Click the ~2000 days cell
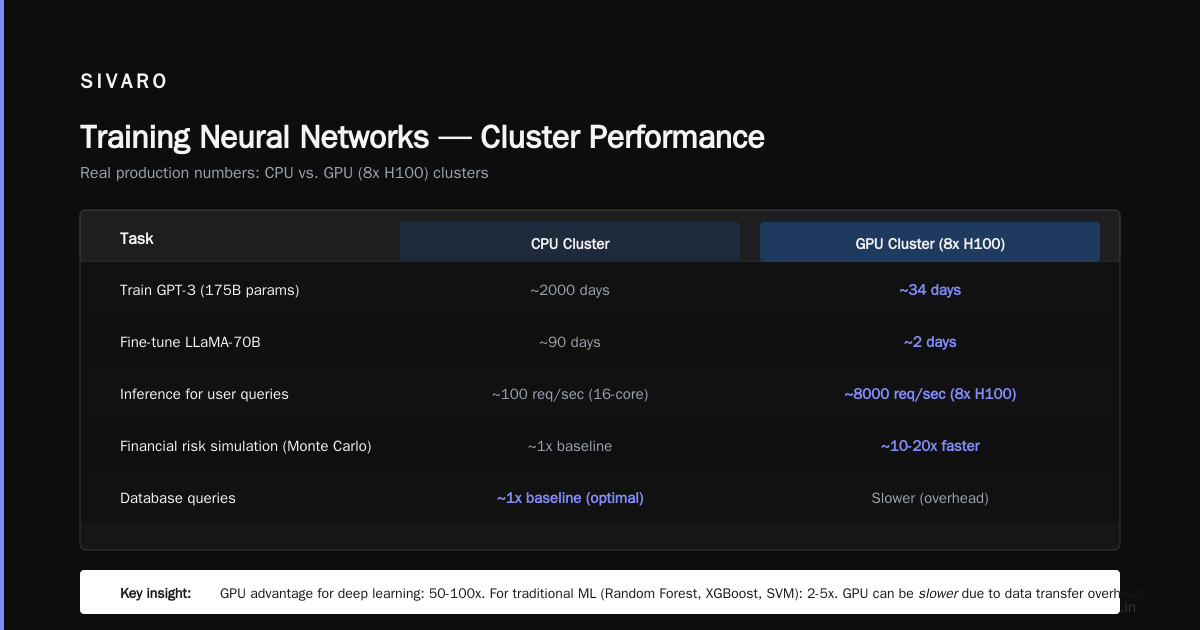 (x=570, y=290)
